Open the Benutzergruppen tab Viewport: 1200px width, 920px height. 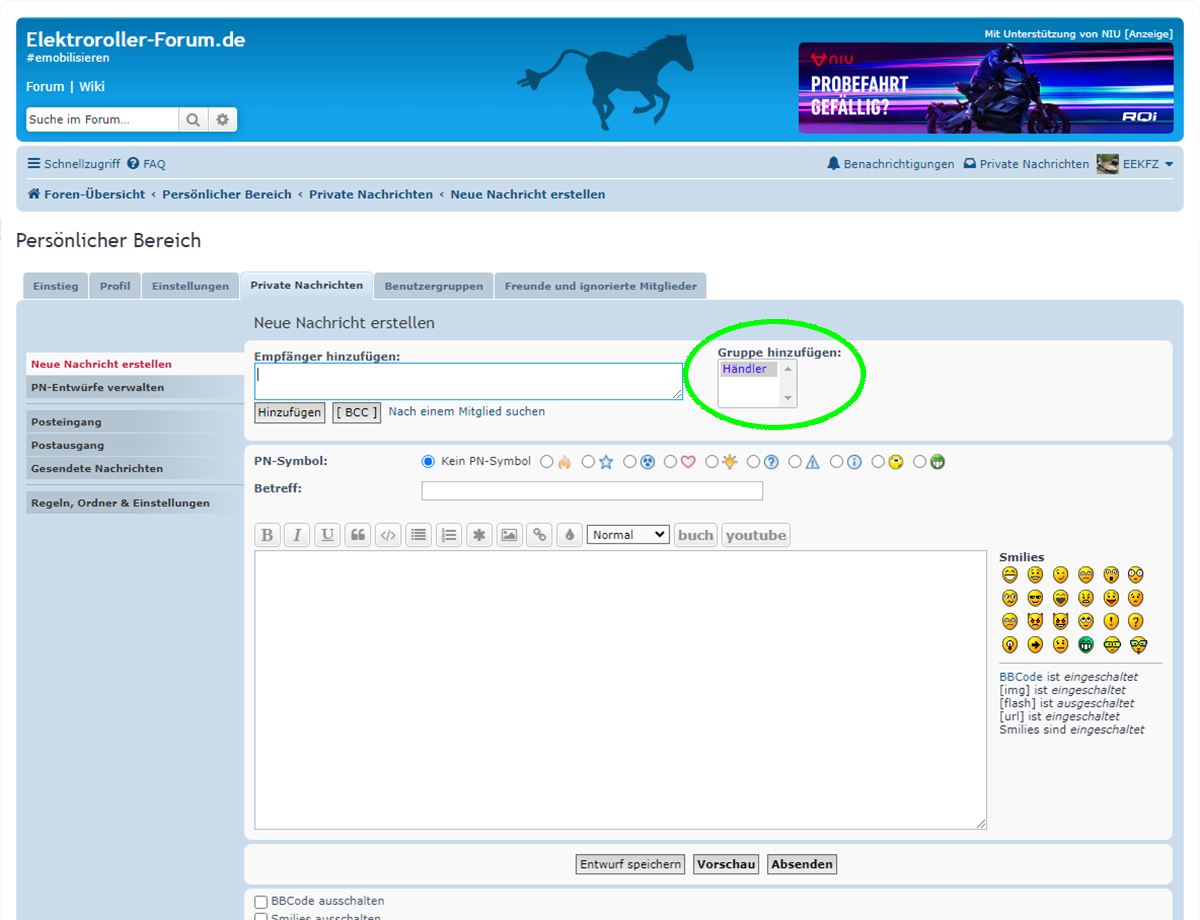point(434,286)
